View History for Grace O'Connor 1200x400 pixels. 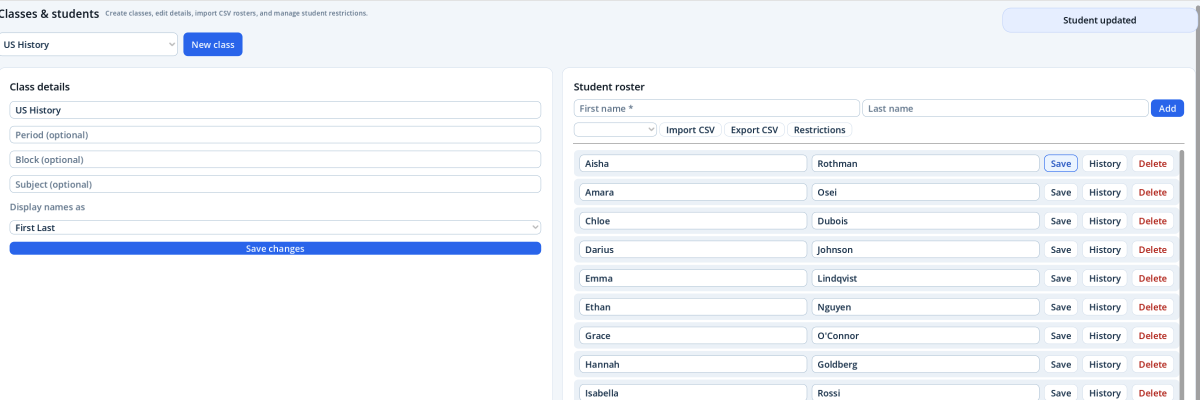pyautogui.click(x=1105, y=336)
